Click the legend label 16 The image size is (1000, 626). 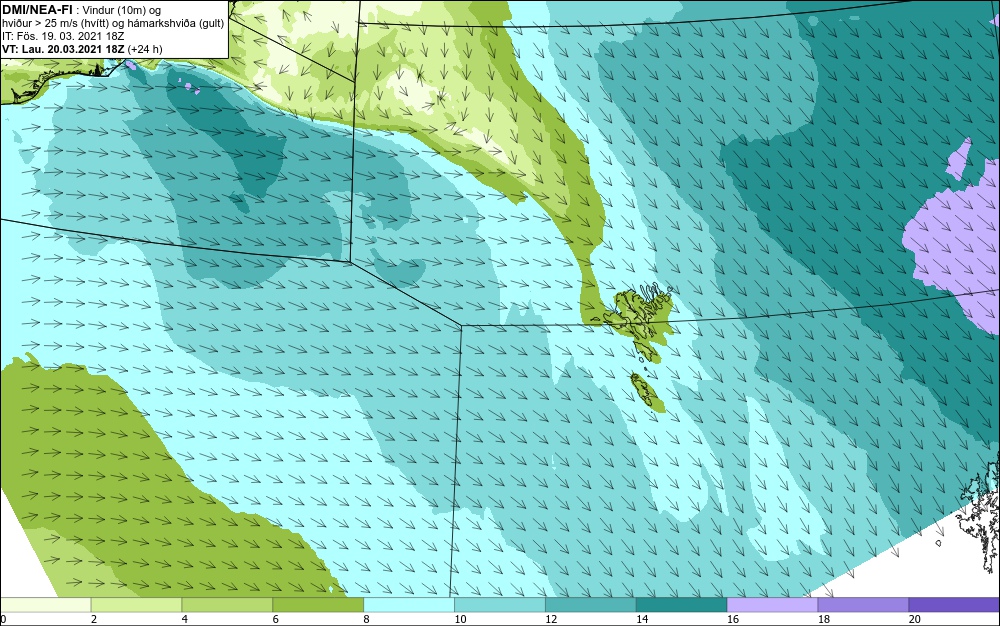tap(733, 619)
